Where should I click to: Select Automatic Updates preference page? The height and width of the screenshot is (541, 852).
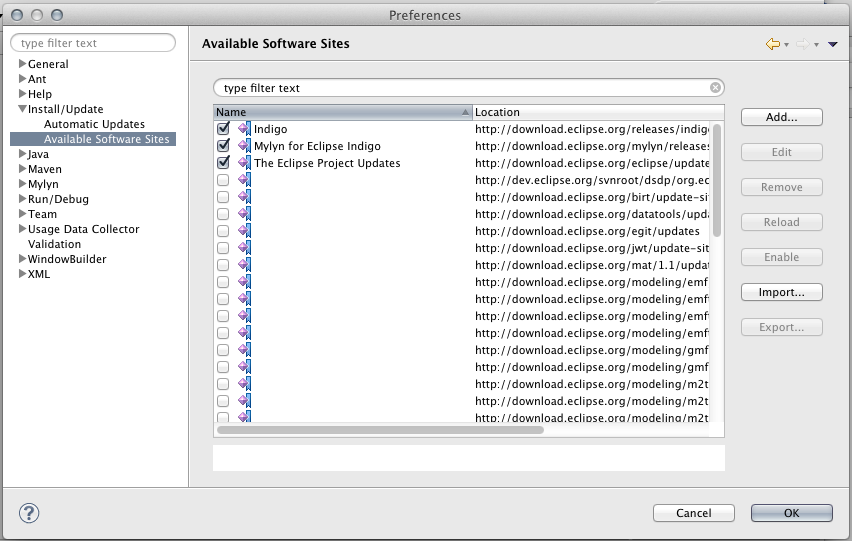coord(94,124)
